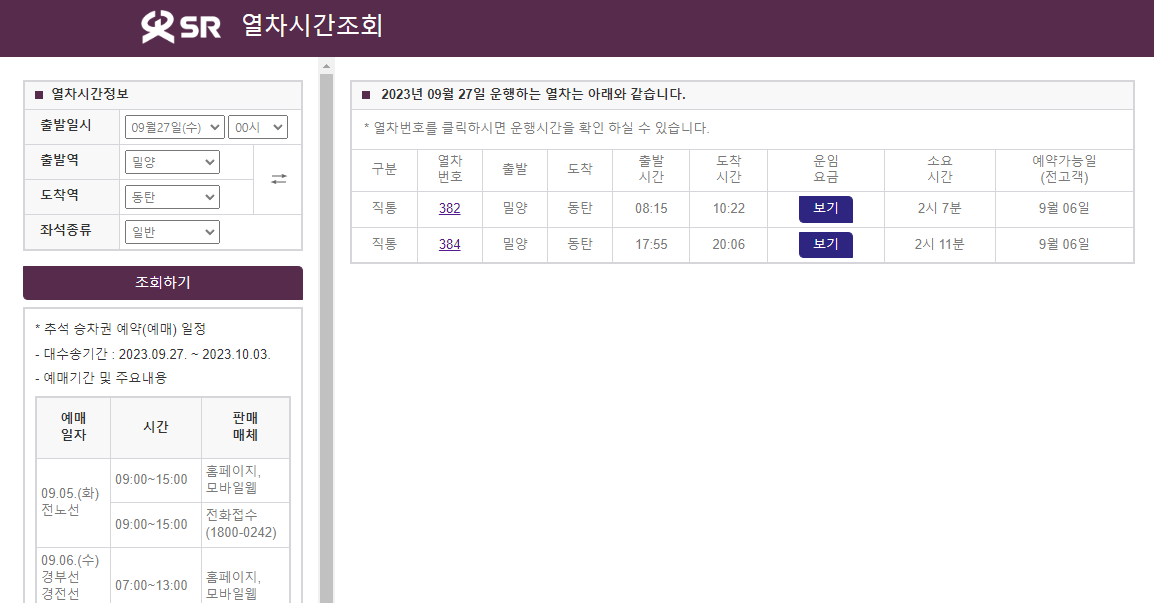Viewport: 1154px width, 603px height.
Task: Click the 9월 06일 reservation date for train 382
Action: (x=1063, y=208)
